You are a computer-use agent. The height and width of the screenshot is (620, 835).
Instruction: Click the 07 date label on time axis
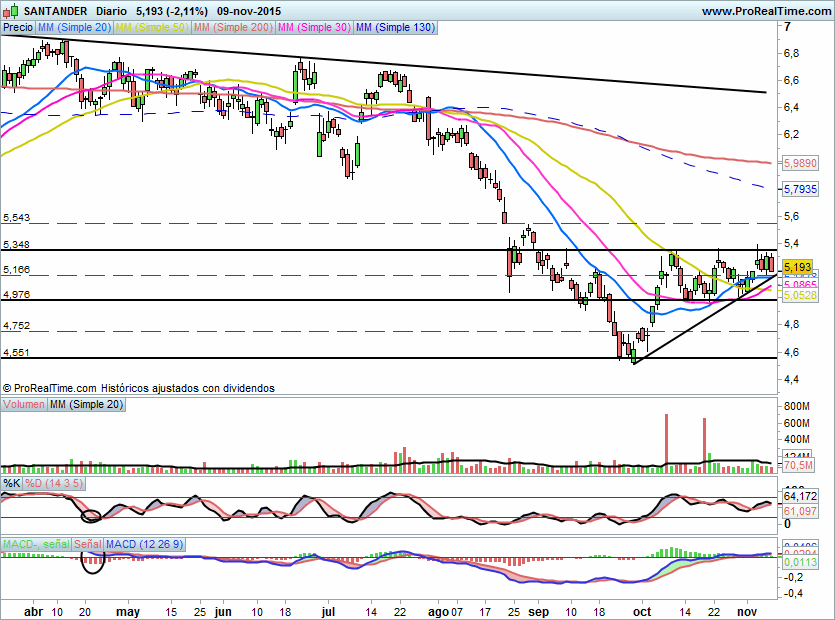(456, 611)
